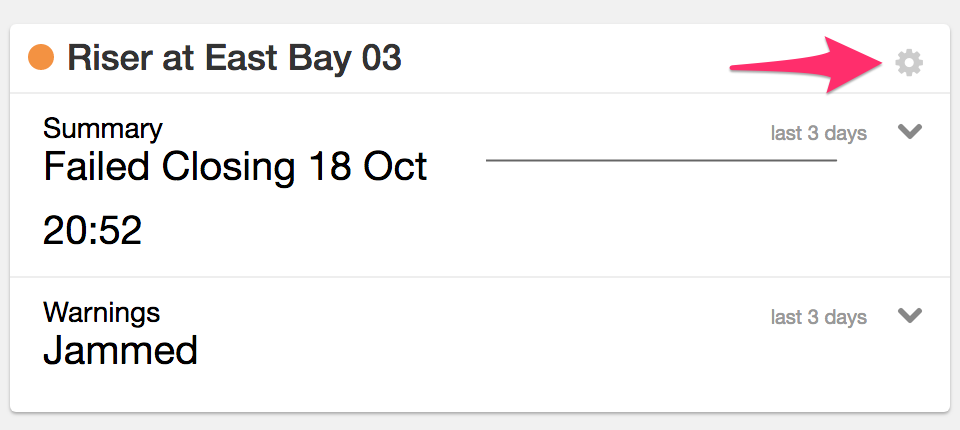Open Summary's "last 3 days" range
The image size is (960, 430).
(x=818, y=133)
